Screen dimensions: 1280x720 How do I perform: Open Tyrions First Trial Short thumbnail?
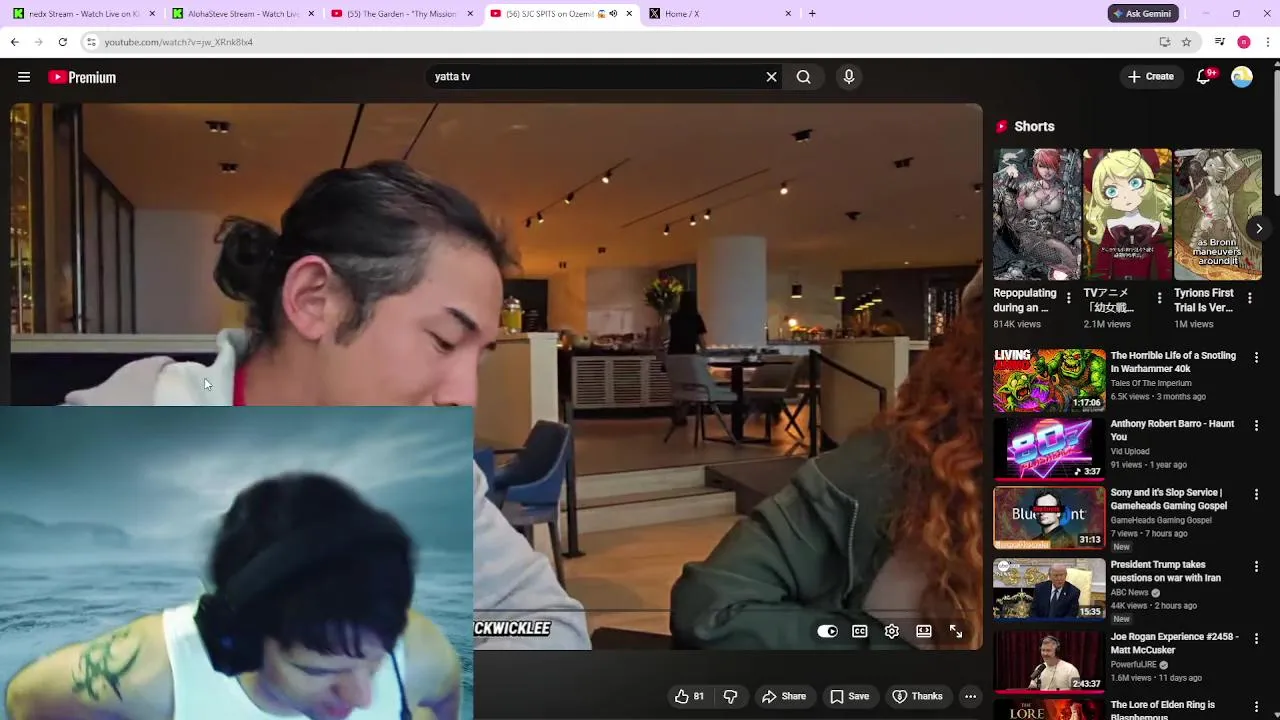[1218, 214]
